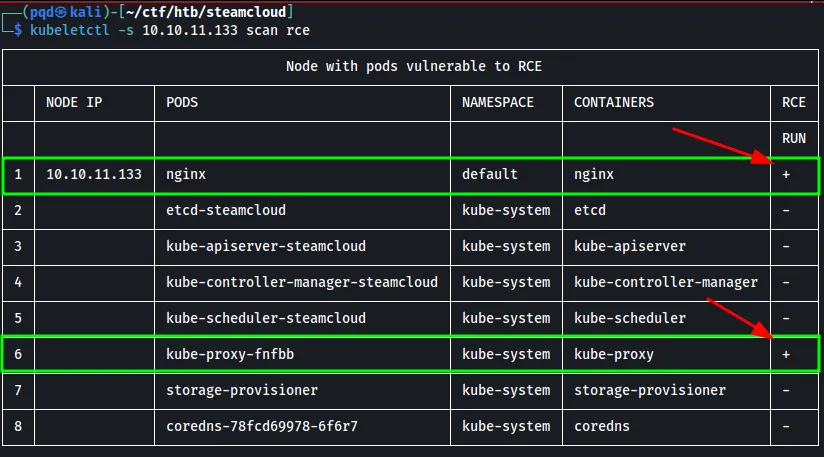The image size is (824, 457).
Task: Click the coredns-78fcd69978-6f6r7 pod entry
Action: [262, 426]
